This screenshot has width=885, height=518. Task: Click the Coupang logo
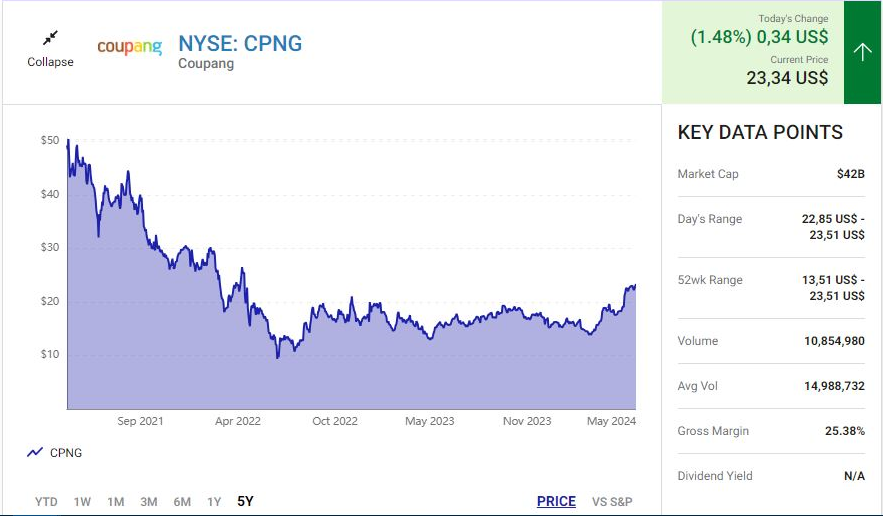tap(129, 47)
